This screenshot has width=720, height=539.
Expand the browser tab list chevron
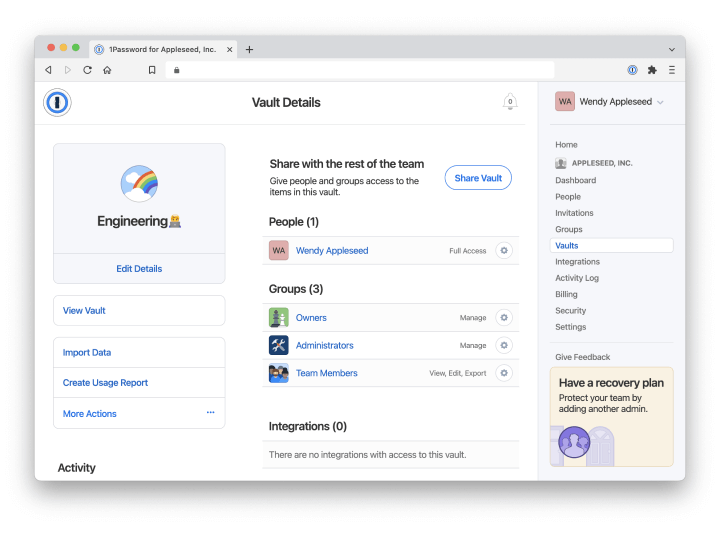672,50
